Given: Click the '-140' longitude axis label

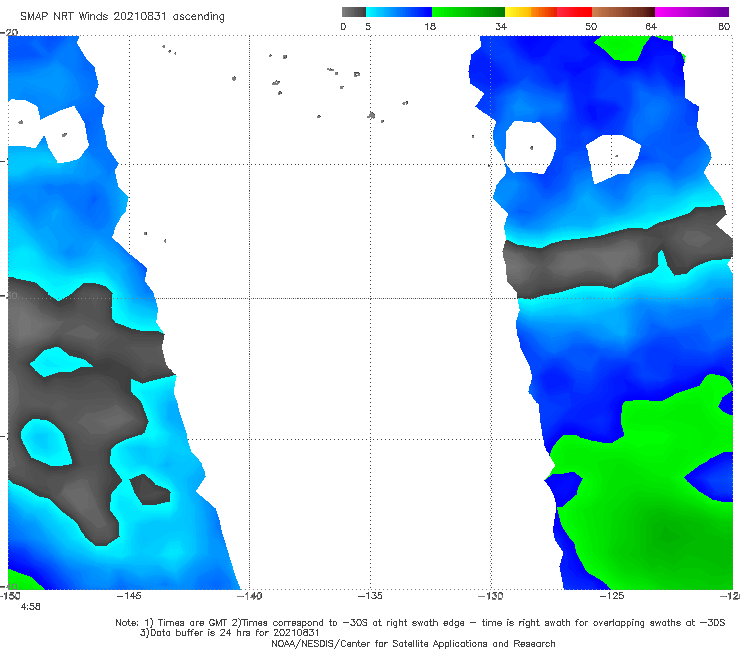Looking at the screenshot, I should (249, 596).
